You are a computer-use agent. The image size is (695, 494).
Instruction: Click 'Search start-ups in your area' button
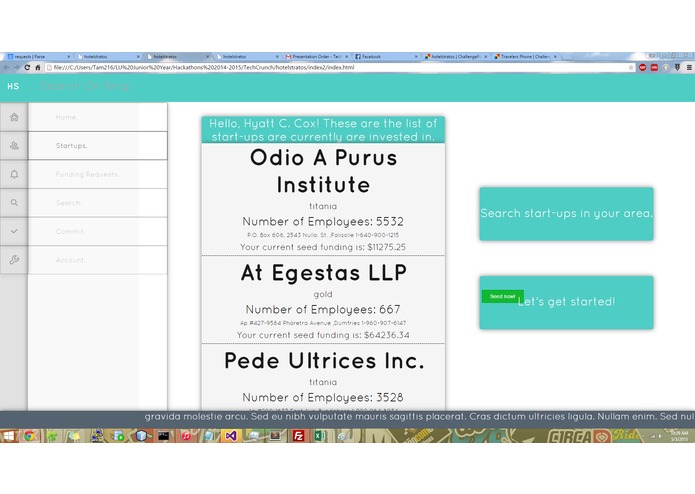[x=566, y=214]
